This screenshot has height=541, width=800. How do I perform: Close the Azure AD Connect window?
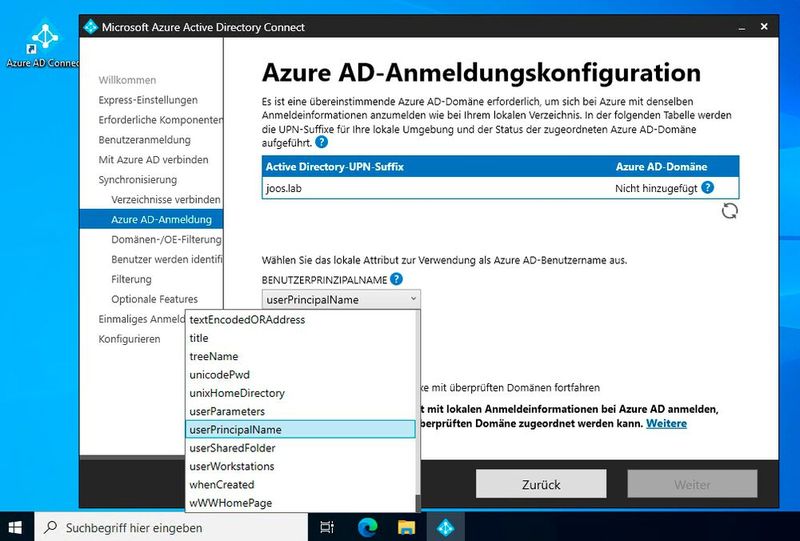pos(764,27)
